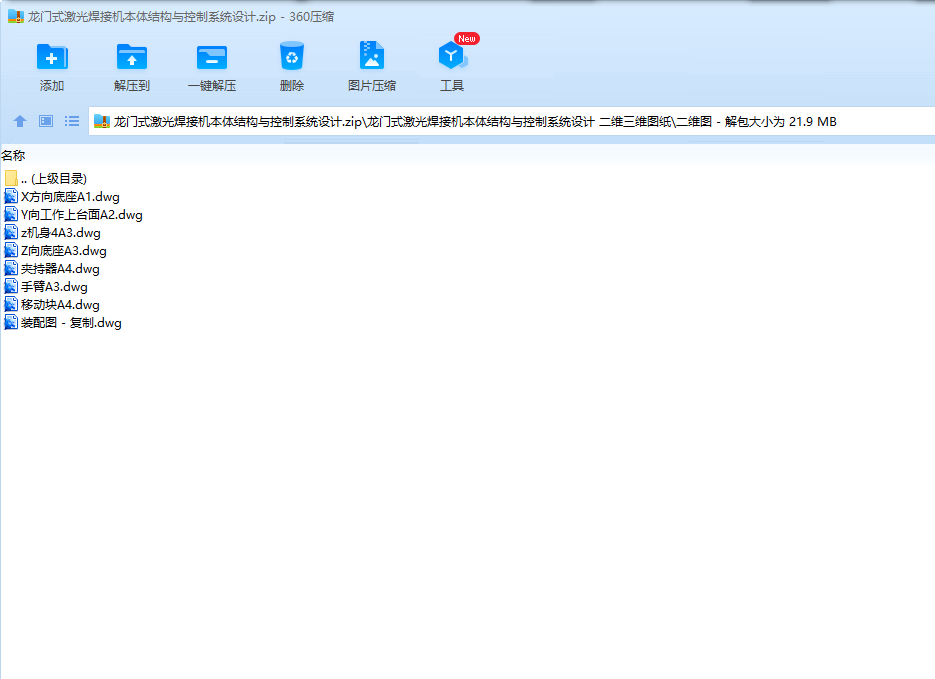Click the dwg icon of 手臂A3.dwg
Screen dimensions: 935x679
pyautogui.click(x=11, y=287)
